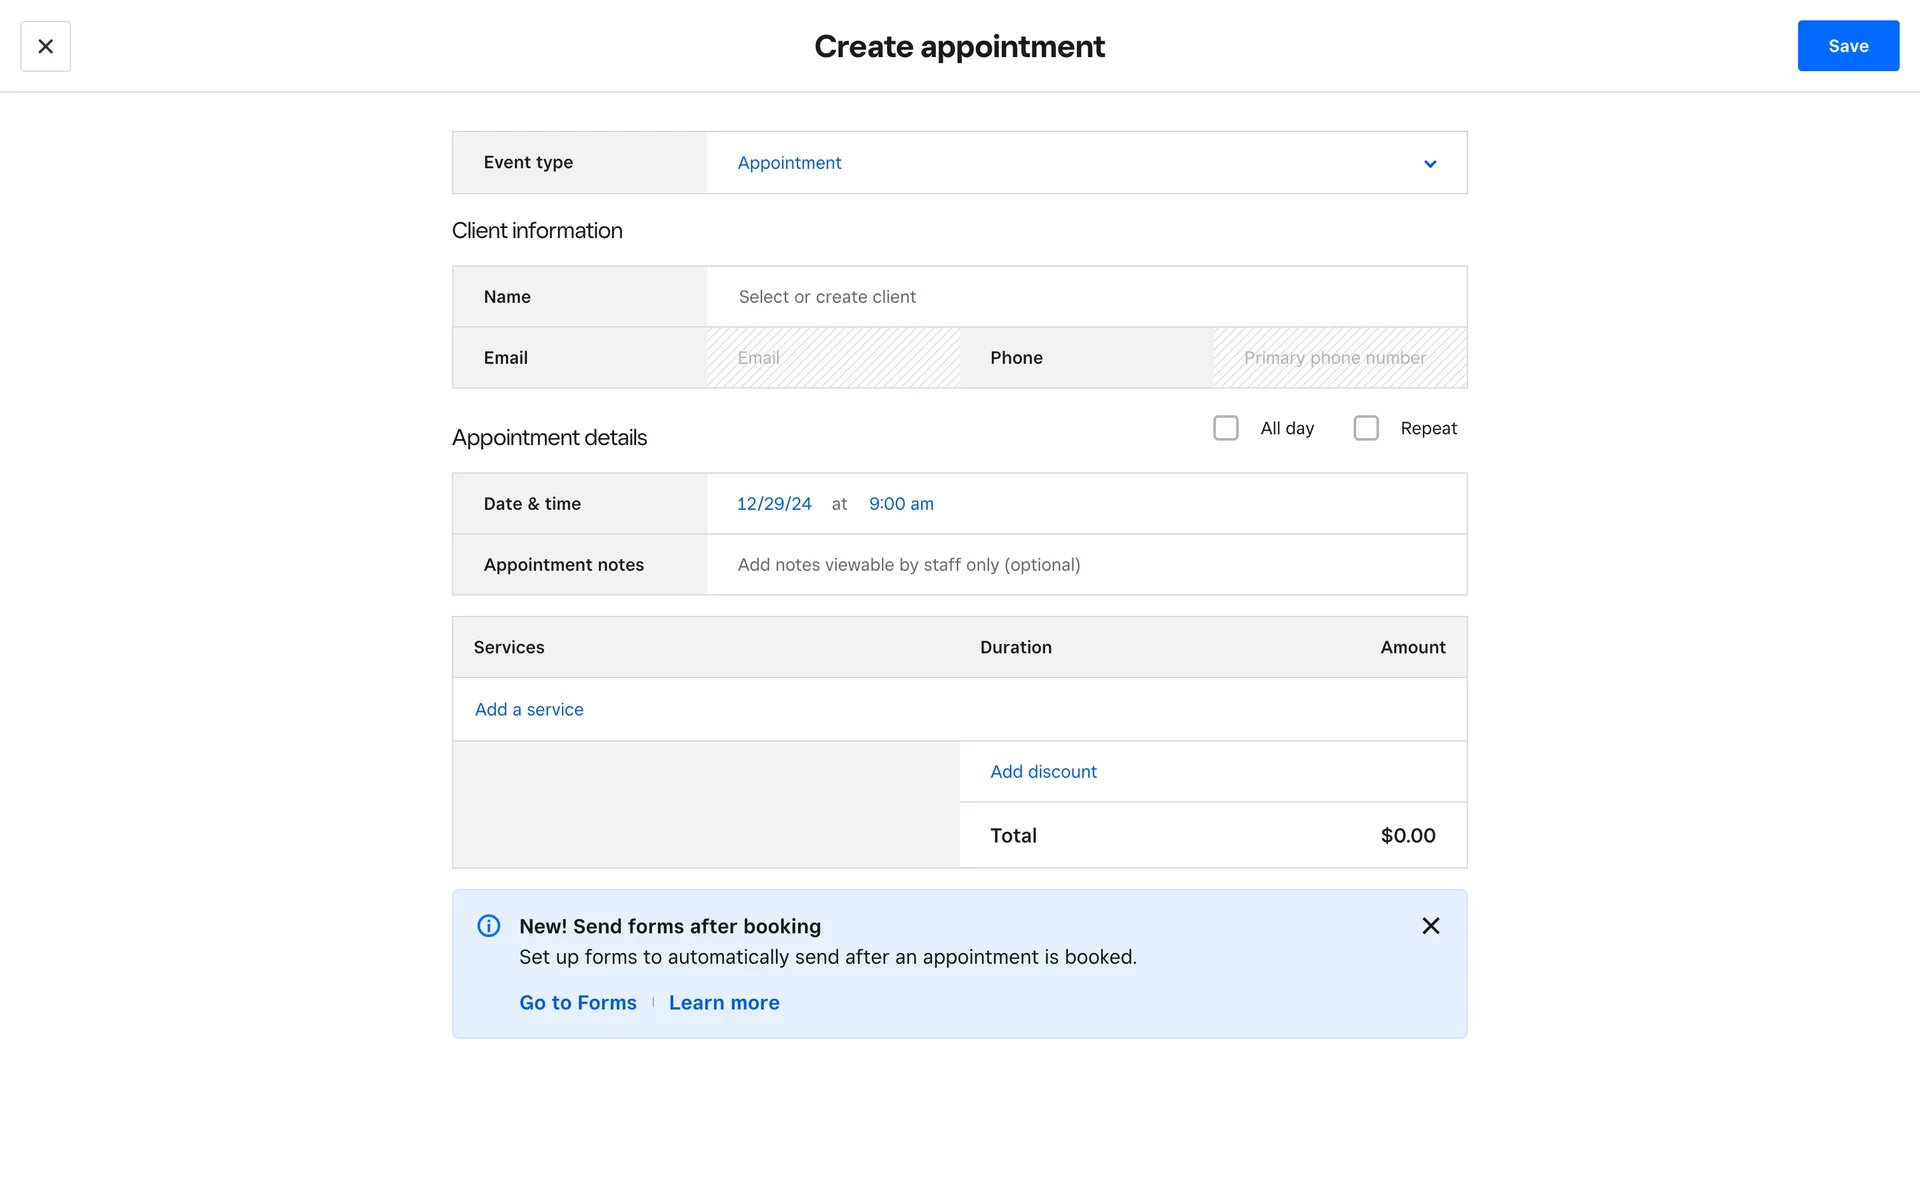Click Learn more link
The height and width of the screenshot is (1200, 1920).
(724, 1003)
